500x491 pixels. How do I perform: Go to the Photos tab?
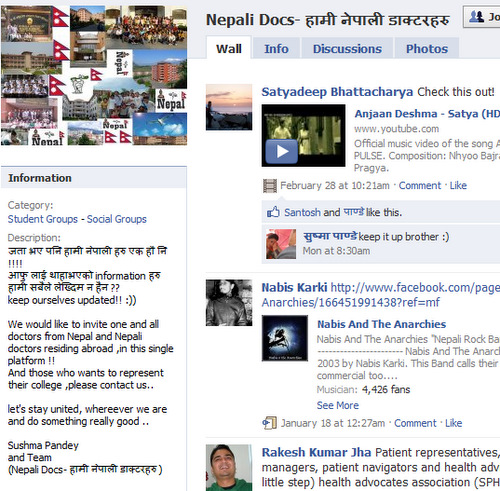(427, 49)
